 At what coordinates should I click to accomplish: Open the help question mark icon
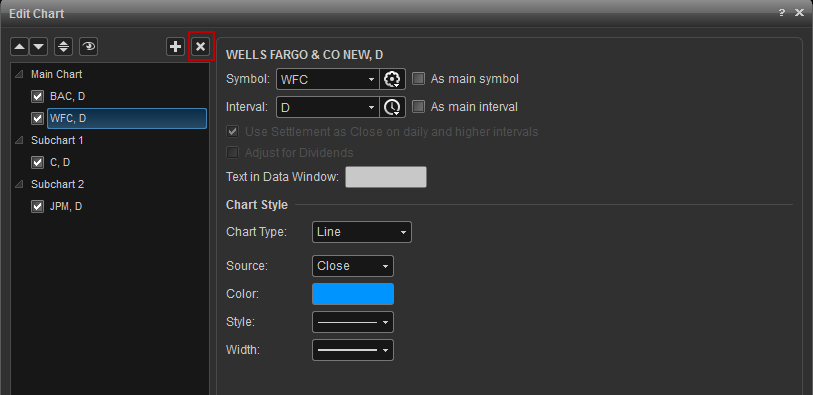click(x=782, y=13)
